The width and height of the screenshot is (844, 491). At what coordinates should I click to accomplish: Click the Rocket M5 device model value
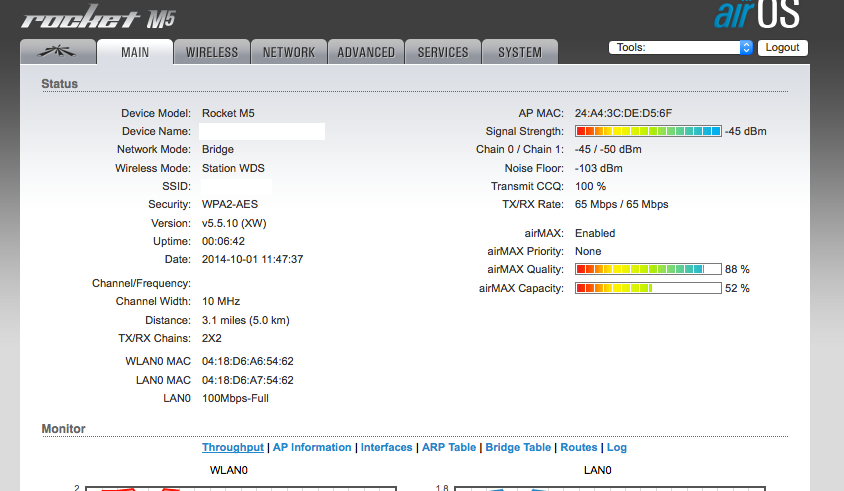(228, 113)
